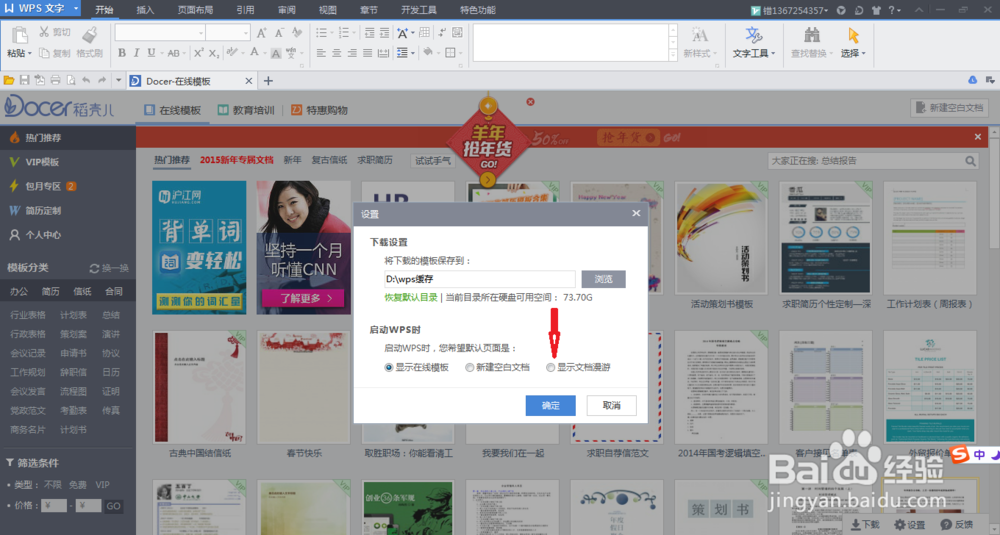Screen dimensions: 1000x535
Task: Apply superscript X² formatting
Action: point(198,53)
